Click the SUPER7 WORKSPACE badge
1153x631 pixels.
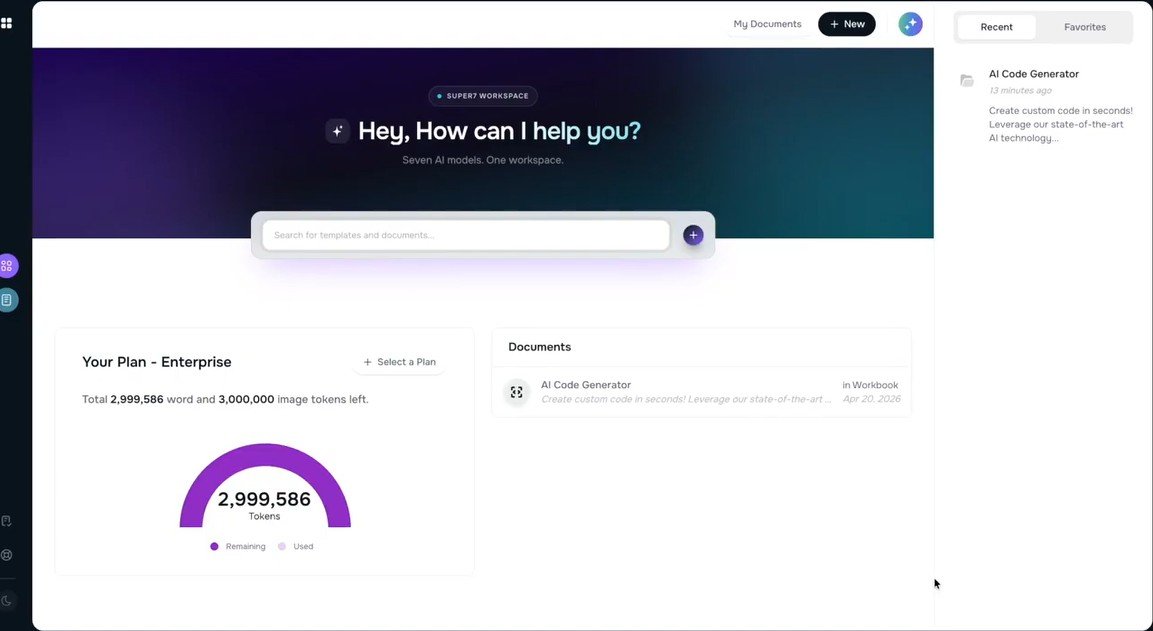click(x=483, y=96)
